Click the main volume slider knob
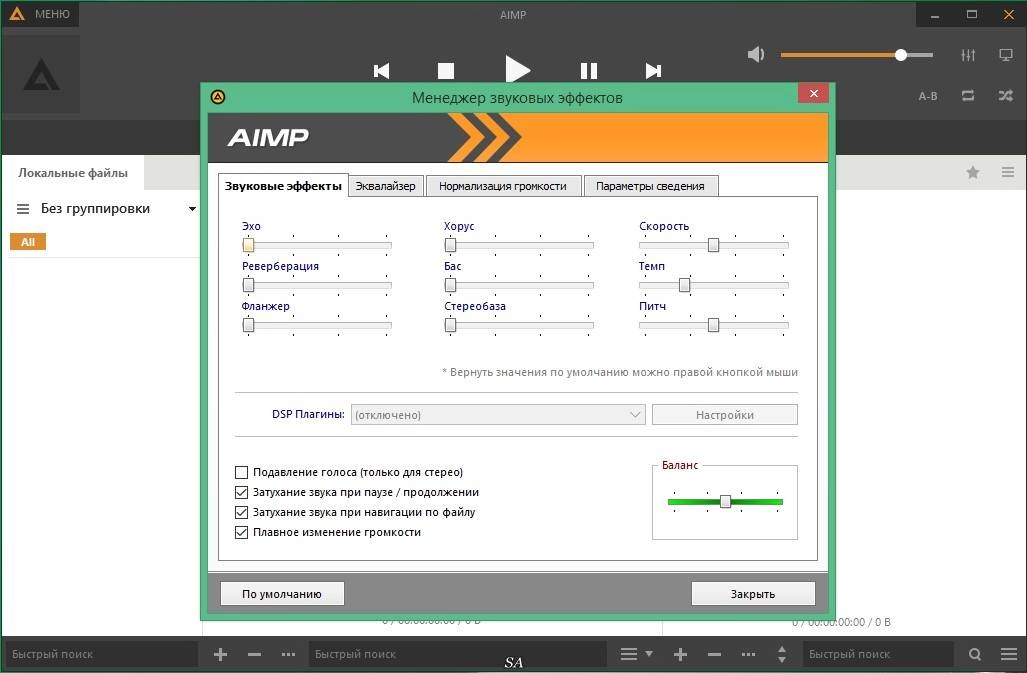 pyautogui.click(x=901, y=55)
